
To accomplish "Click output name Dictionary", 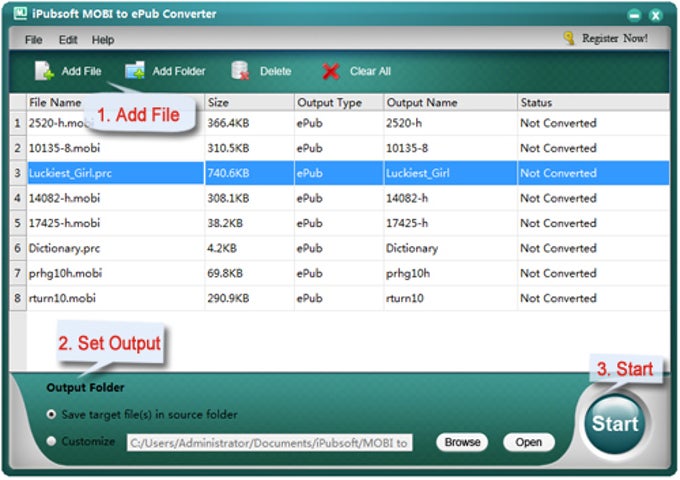I will tap(412, 248).
